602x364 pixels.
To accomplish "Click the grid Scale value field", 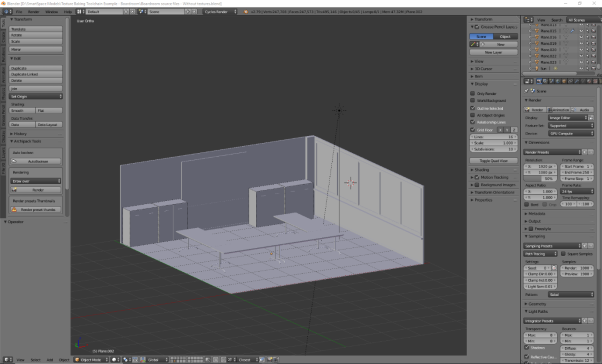I will coord(494,143).
